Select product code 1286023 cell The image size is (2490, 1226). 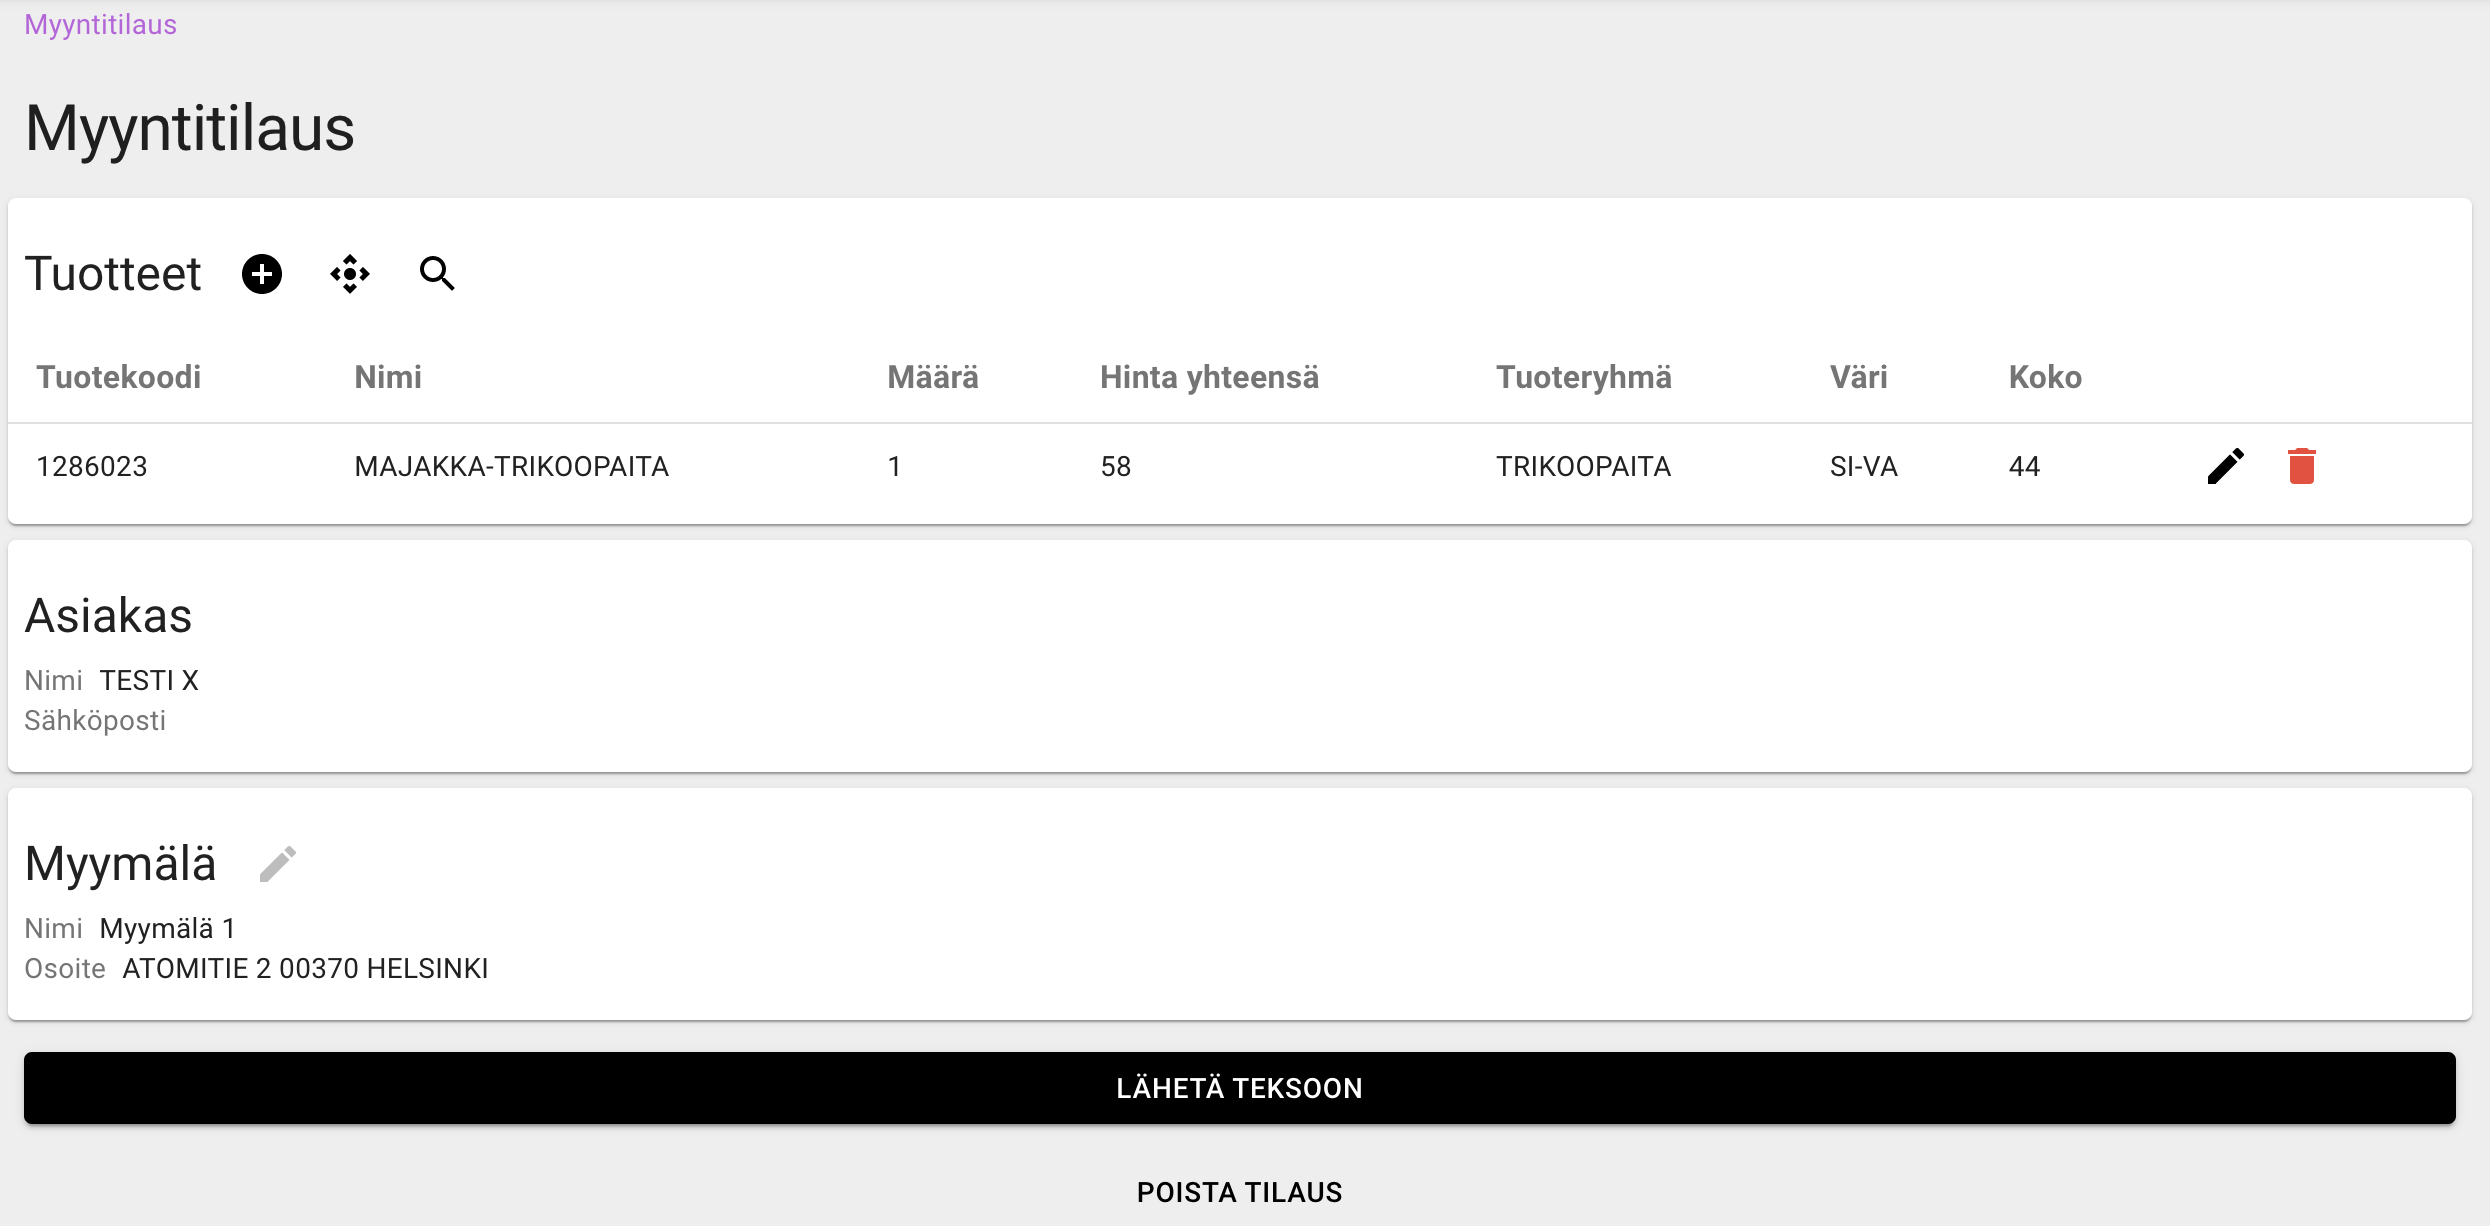tap(92, 466)
